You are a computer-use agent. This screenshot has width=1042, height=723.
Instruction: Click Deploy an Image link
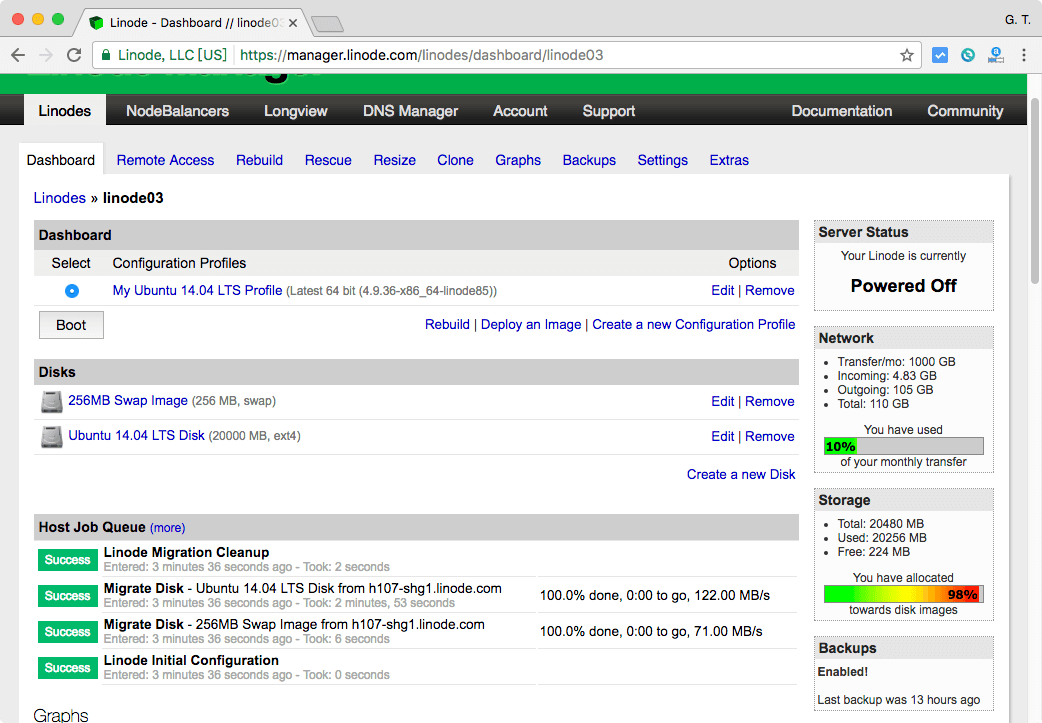tap(531, 324)
